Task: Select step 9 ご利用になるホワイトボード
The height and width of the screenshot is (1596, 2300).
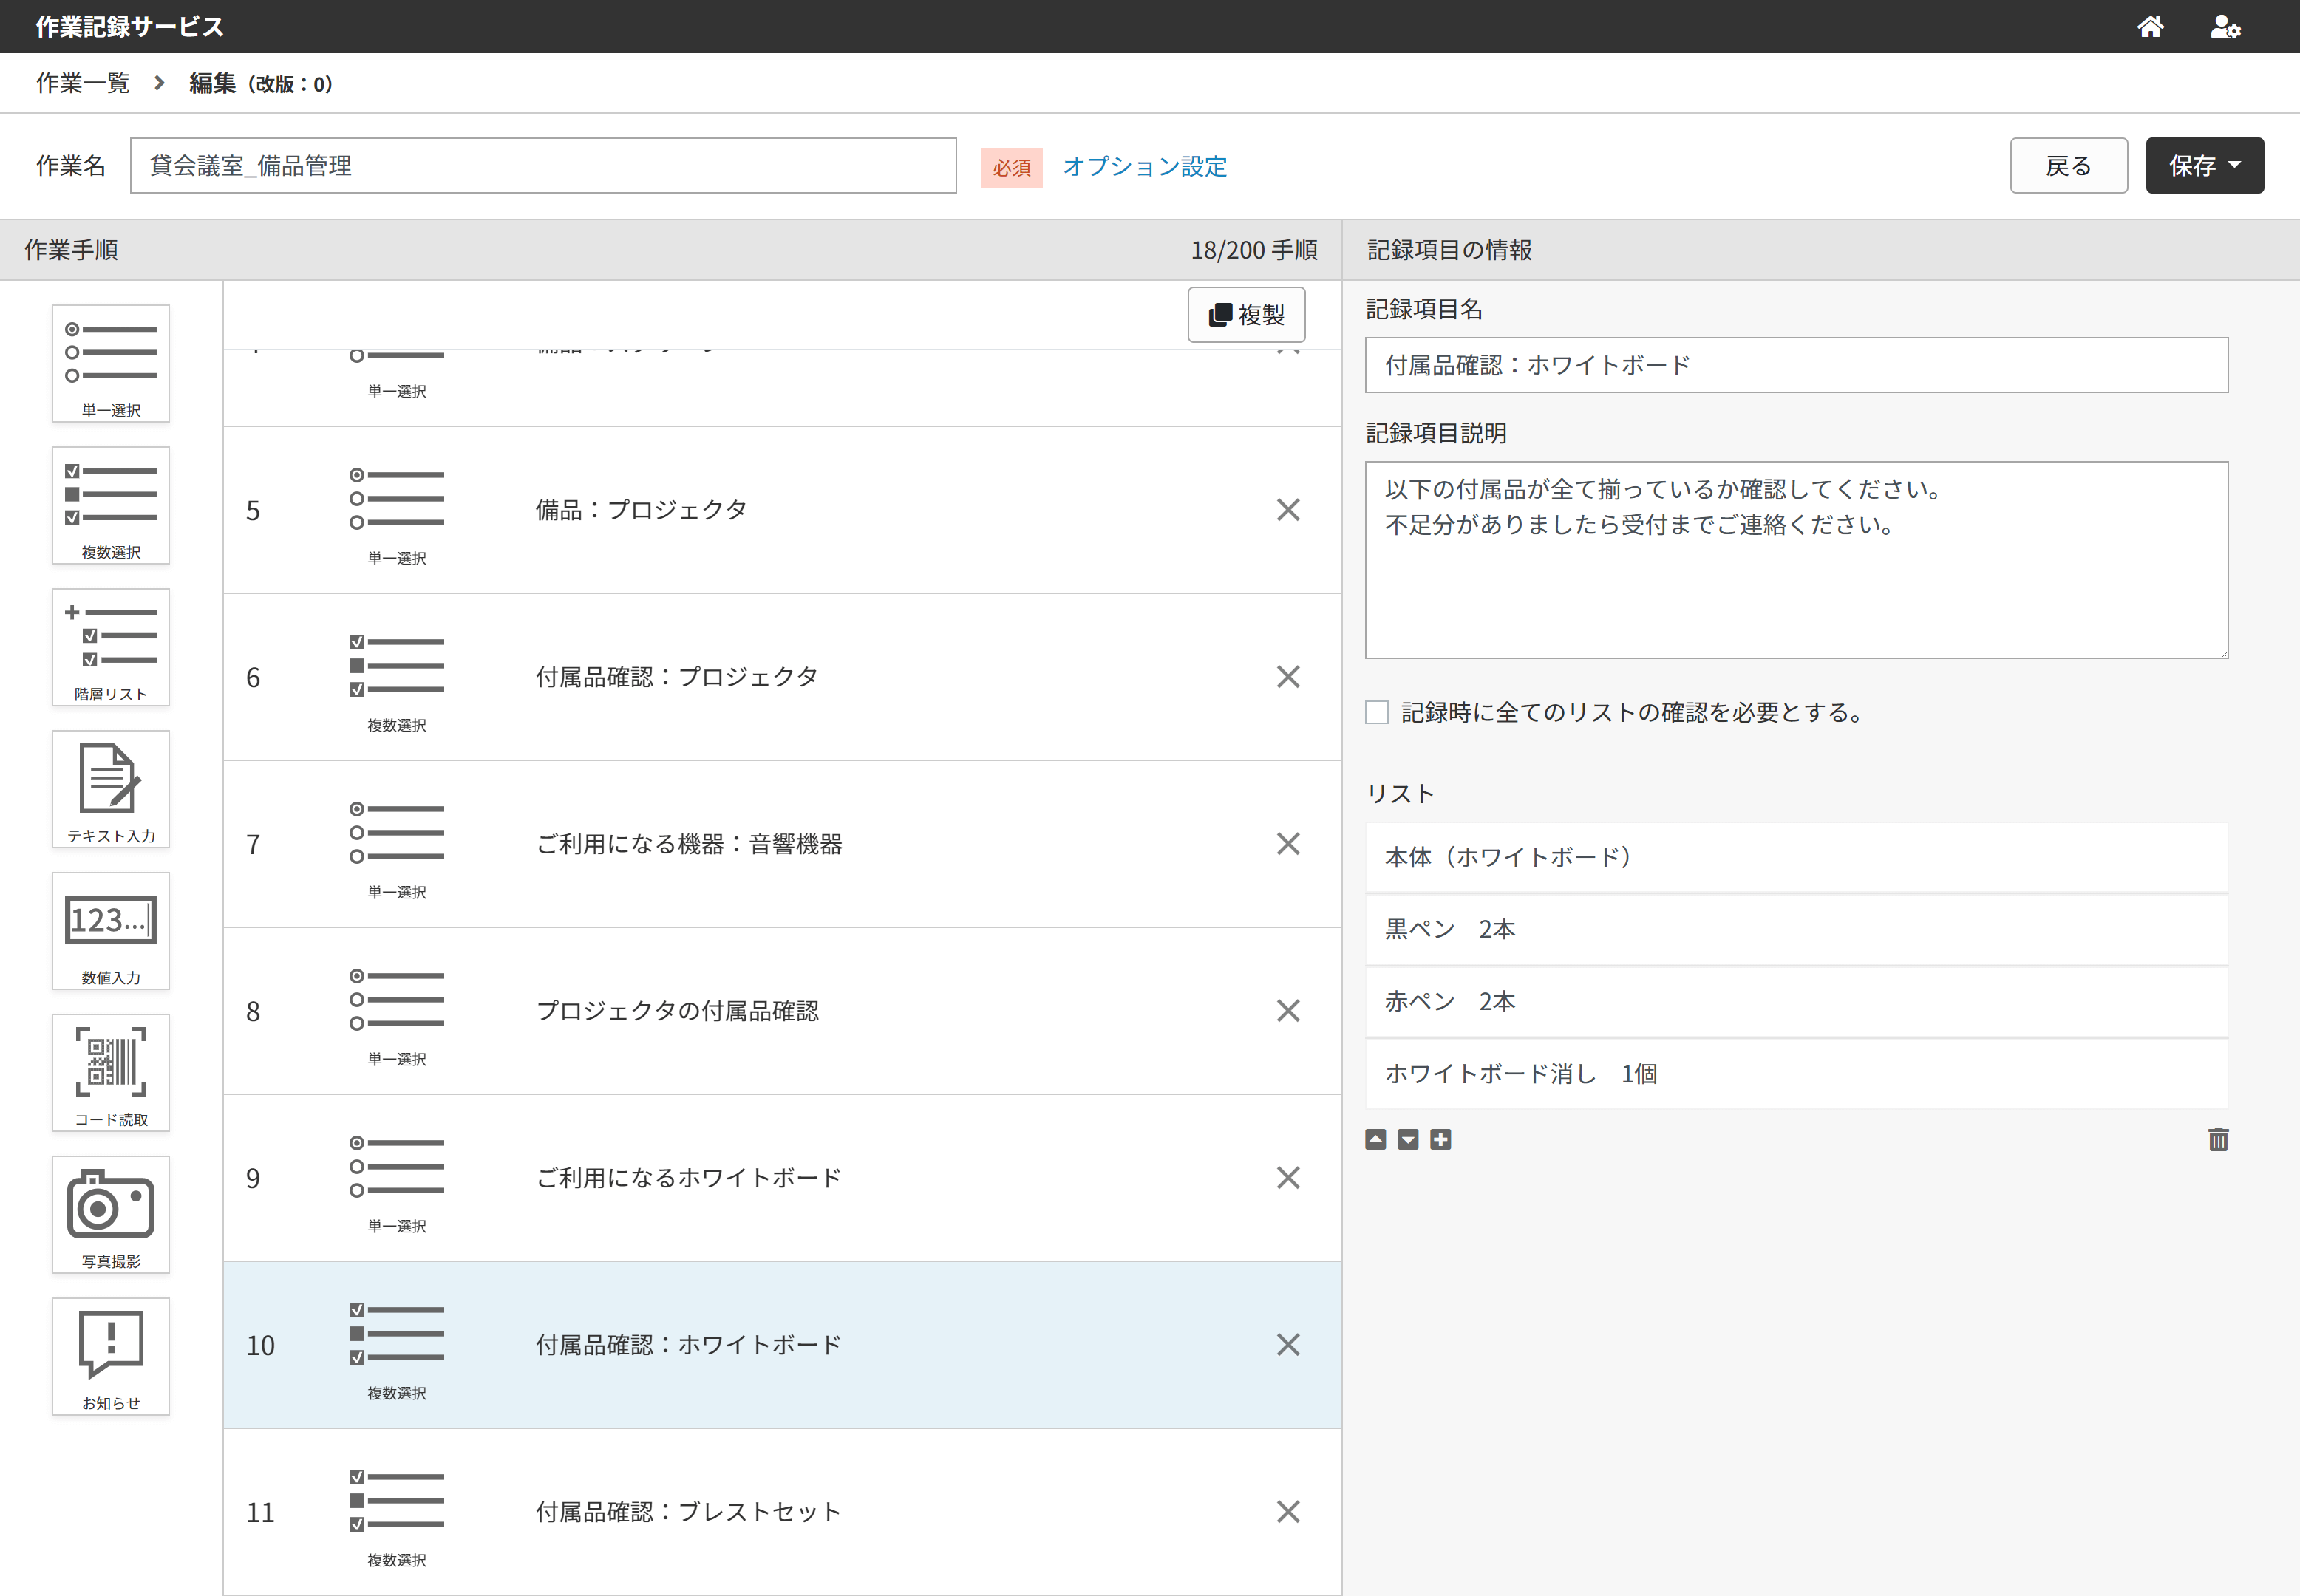Action: (782, 1178)
